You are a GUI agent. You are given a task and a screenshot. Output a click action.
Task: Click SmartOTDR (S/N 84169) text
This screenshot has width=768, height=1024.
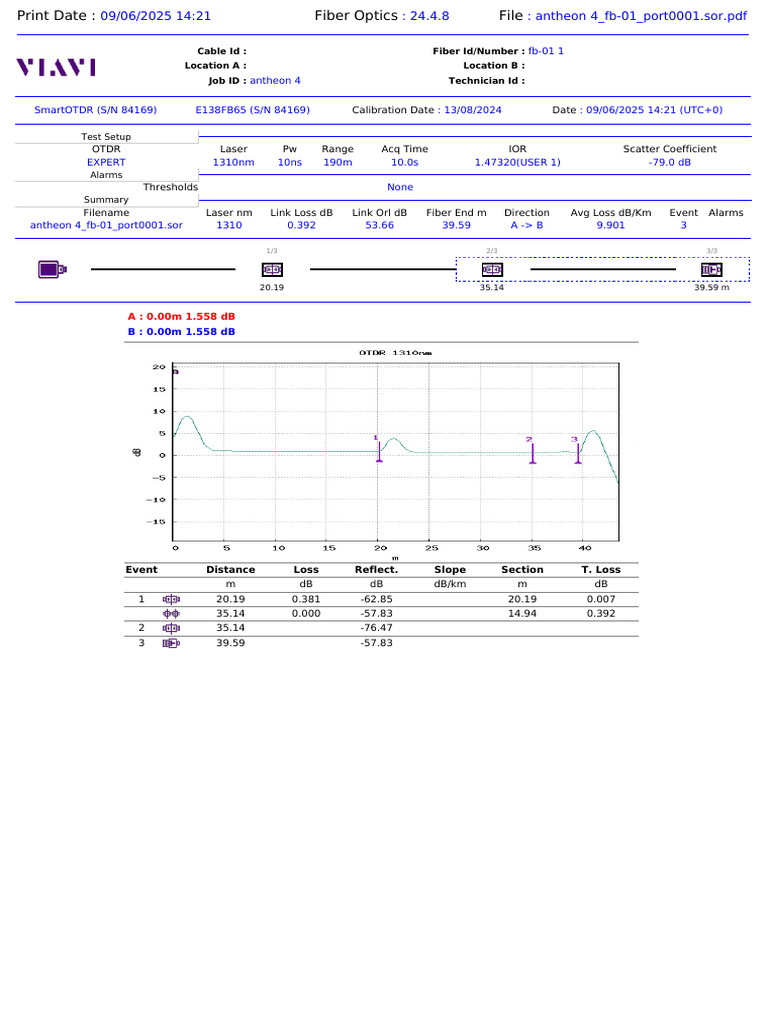tap(95, 110)
